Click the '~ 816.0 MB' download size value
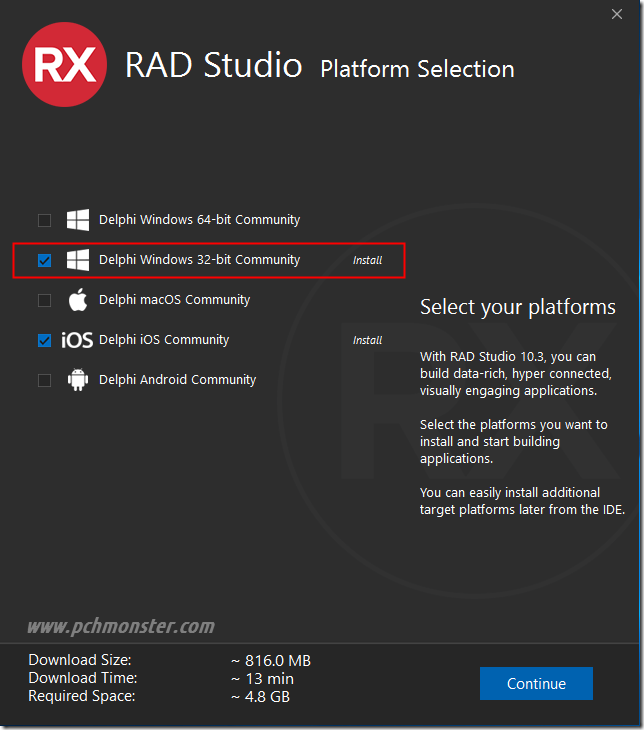 coord(271,661)
